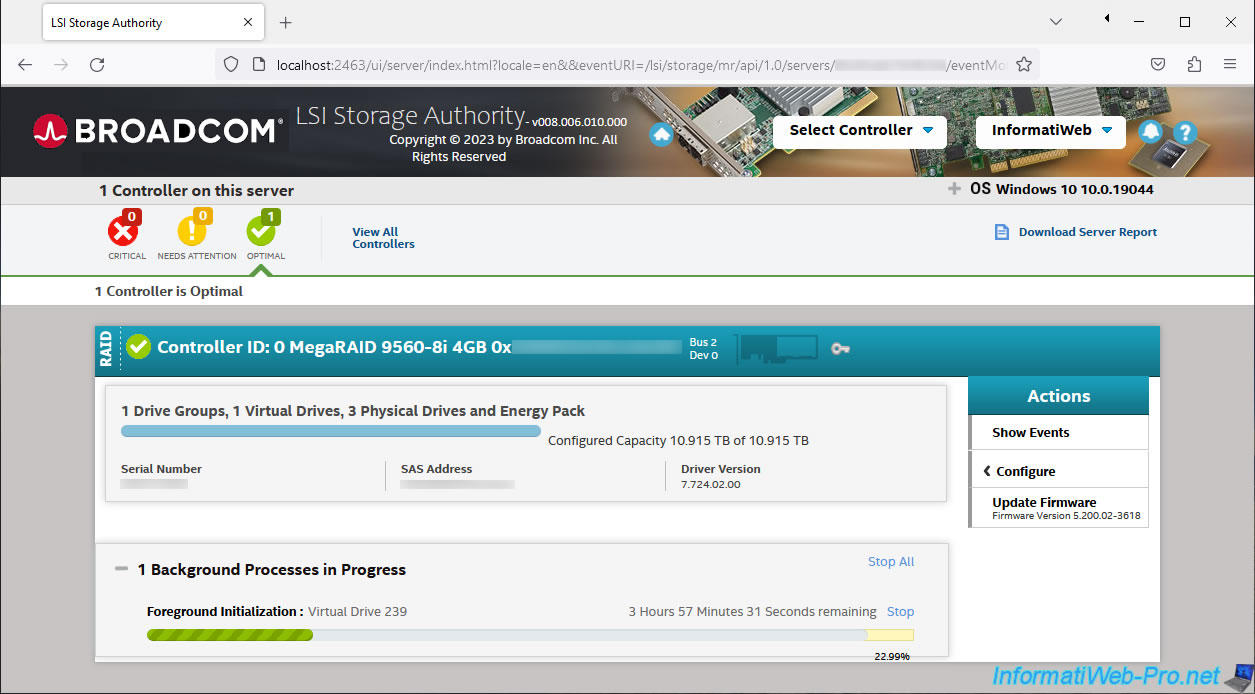Click Stop All background processes

[x=891, y=562]
